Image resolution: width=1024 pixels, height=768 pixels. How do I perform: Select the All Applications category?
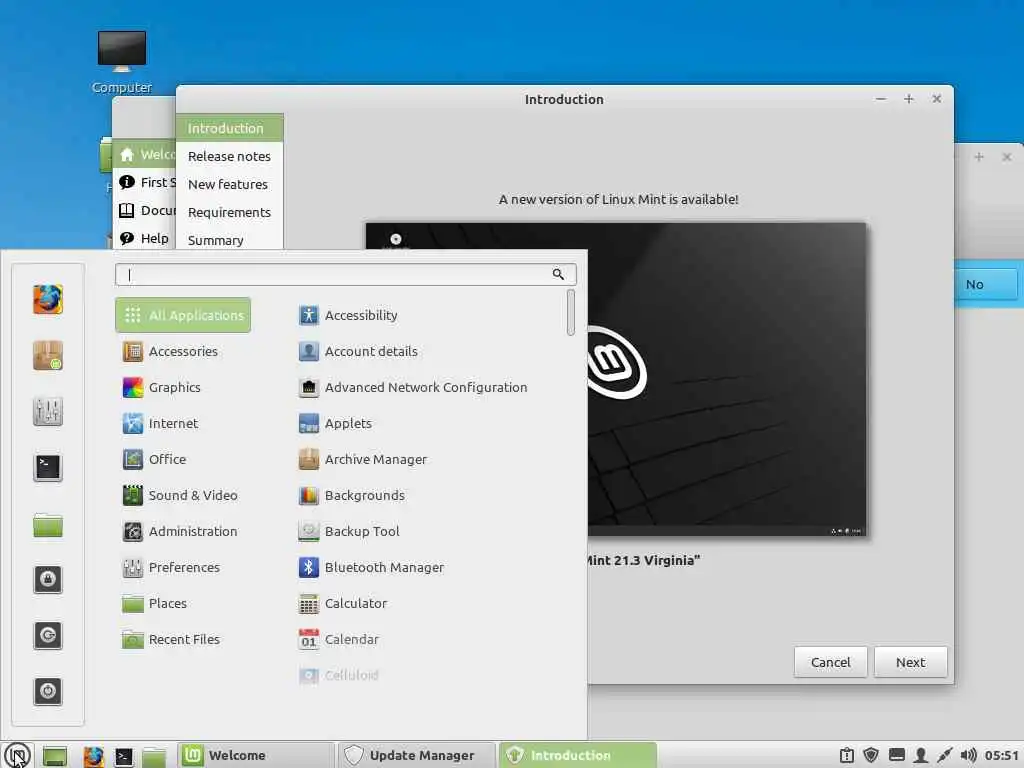click(183, 315)
